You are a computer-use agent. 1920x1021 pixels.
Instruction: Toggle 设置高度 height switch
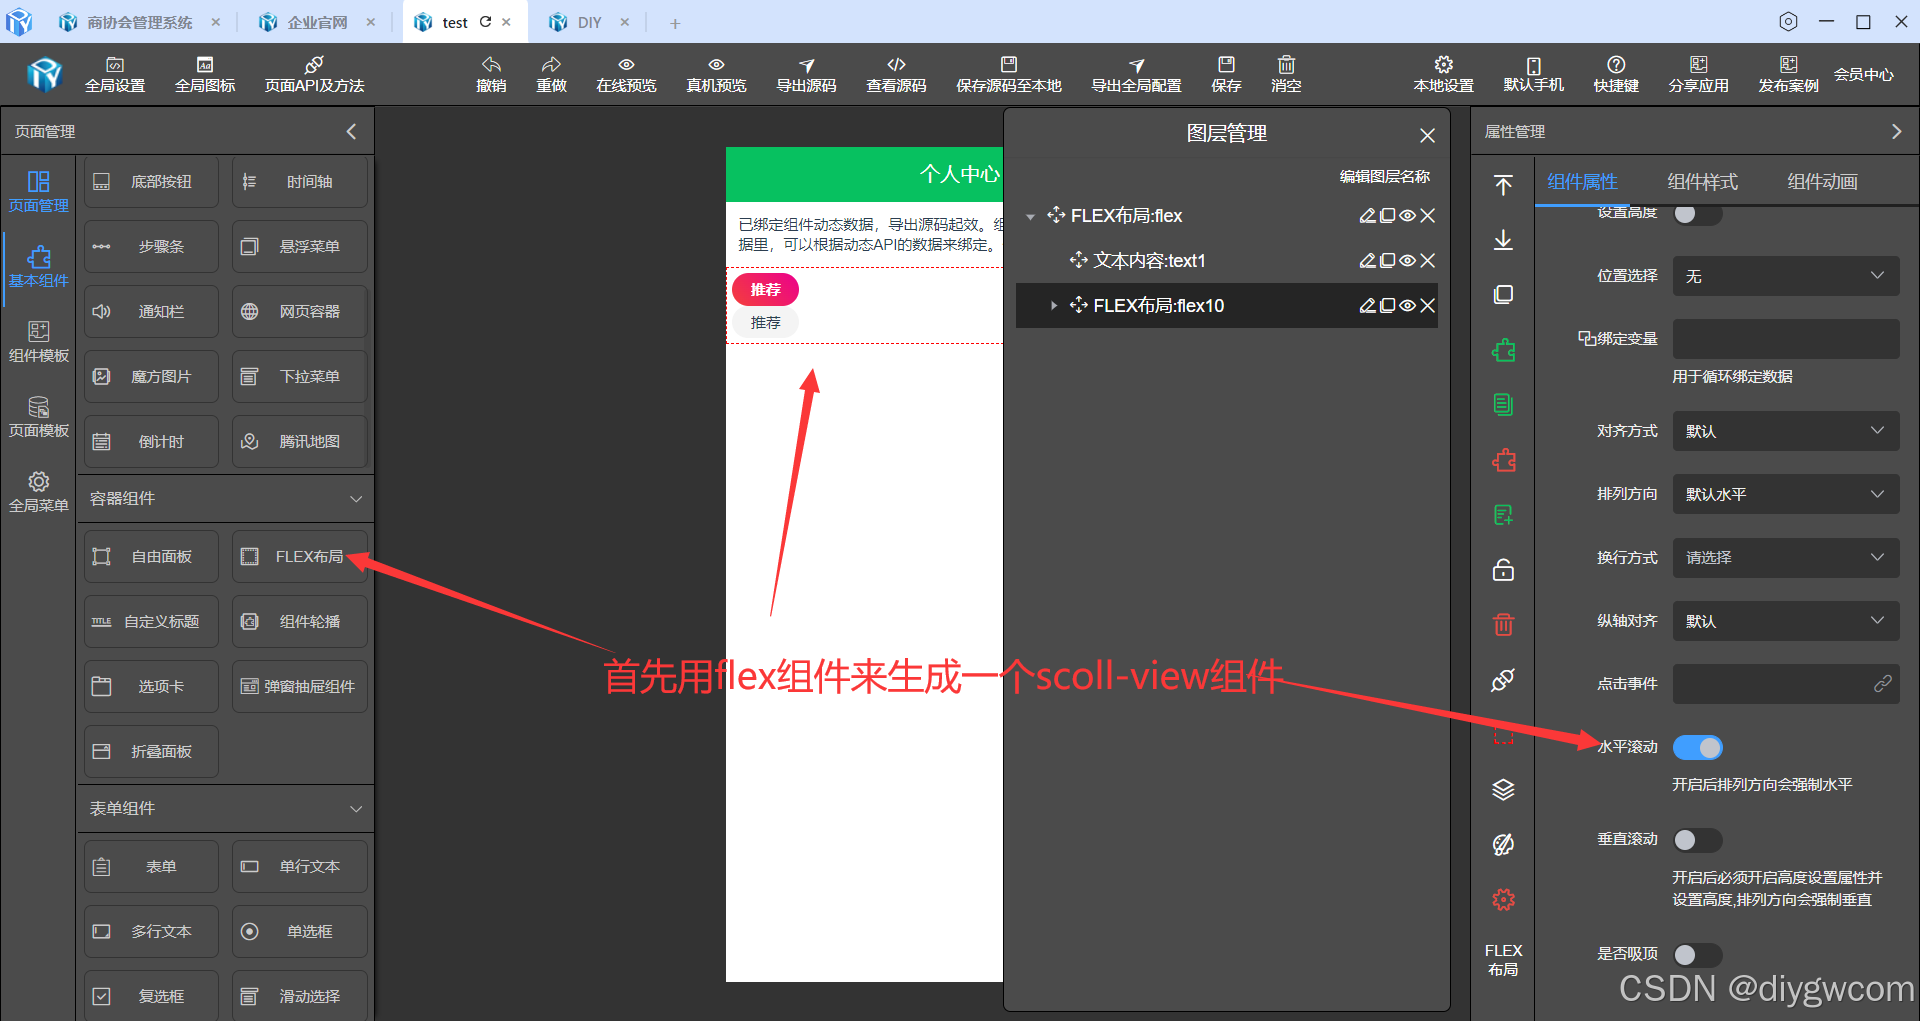pyautogui.click(x=1697, y=214)
